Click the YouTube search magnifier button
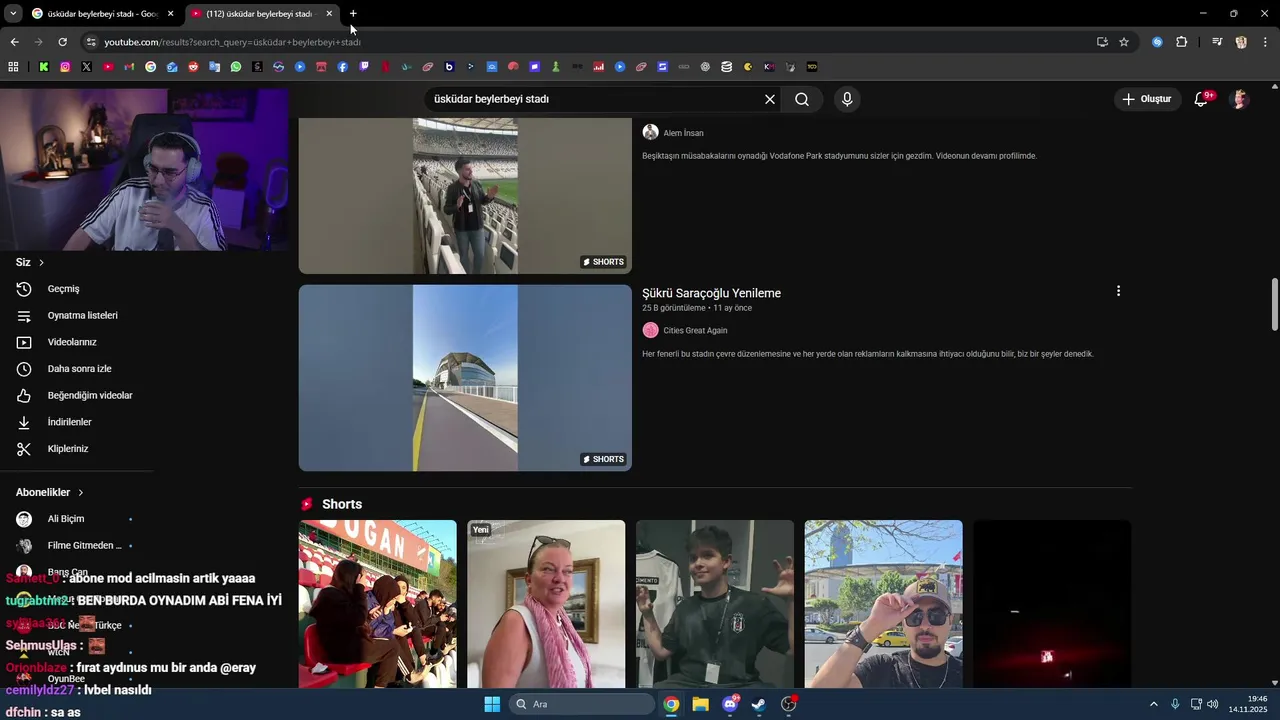Image resolution: width=1280 pixels, height=720 pixels. point(802,99)
